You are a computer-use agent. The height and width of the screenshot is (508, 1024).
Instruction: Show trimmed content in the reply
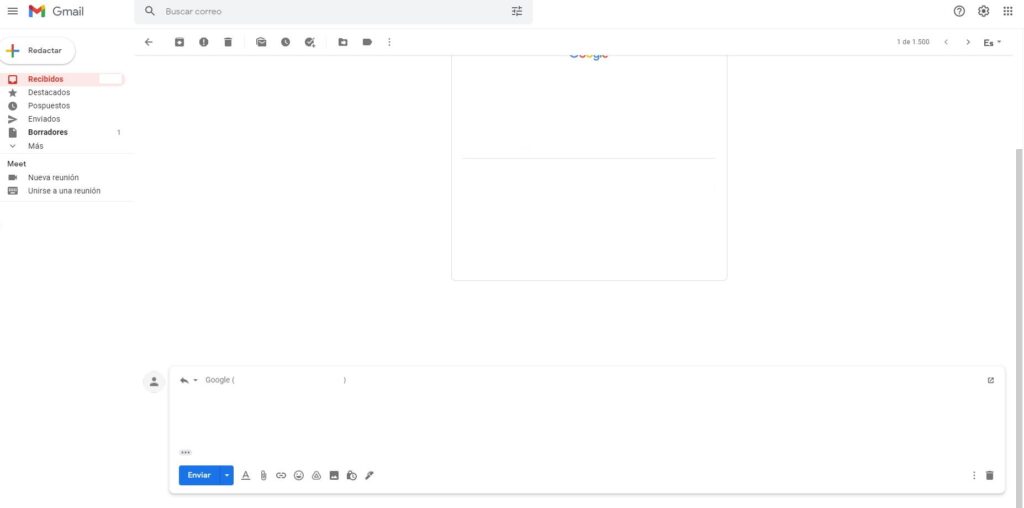[x=185, y=452]
